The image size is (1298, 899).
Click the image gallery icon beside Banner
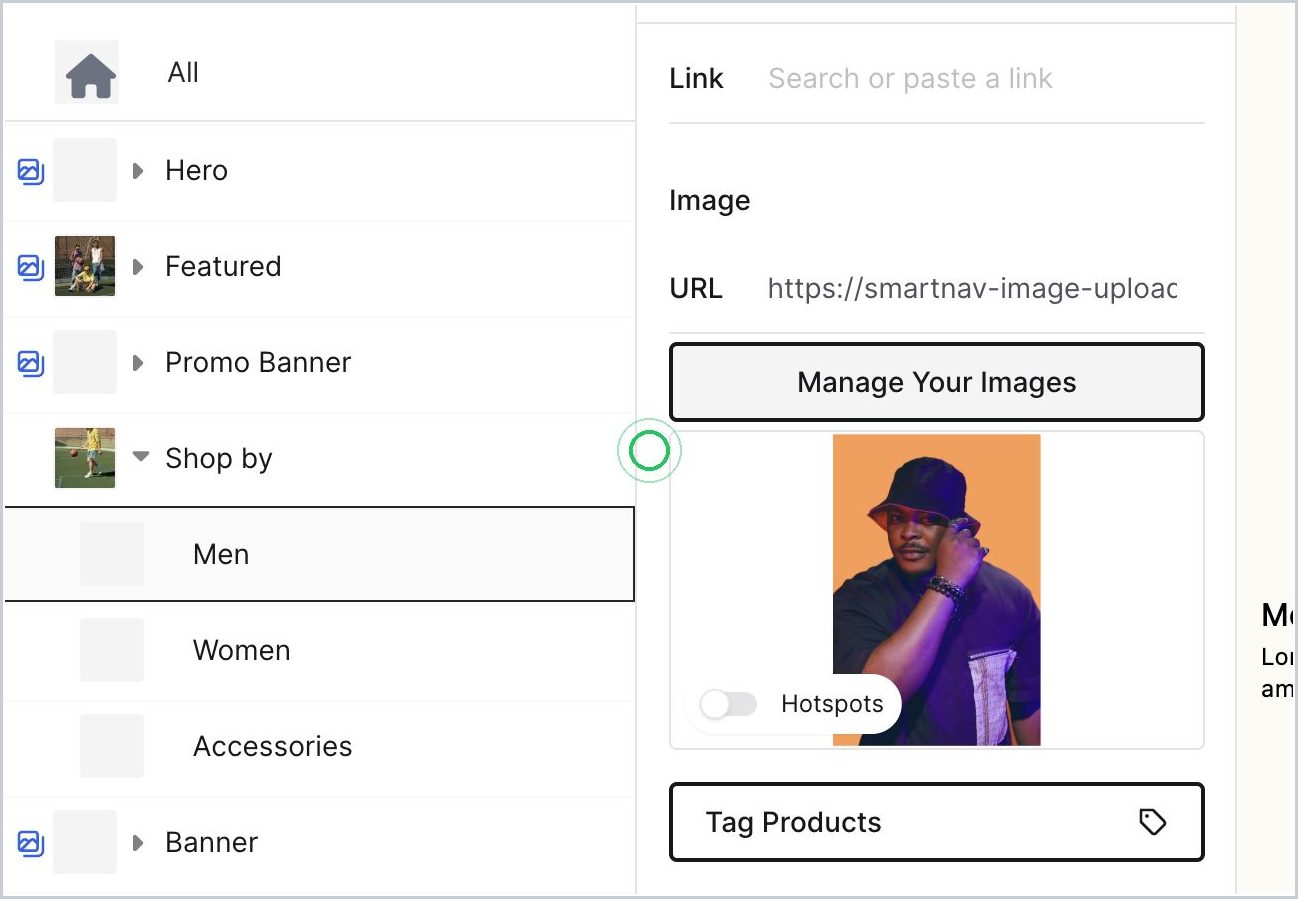[31, 843]
